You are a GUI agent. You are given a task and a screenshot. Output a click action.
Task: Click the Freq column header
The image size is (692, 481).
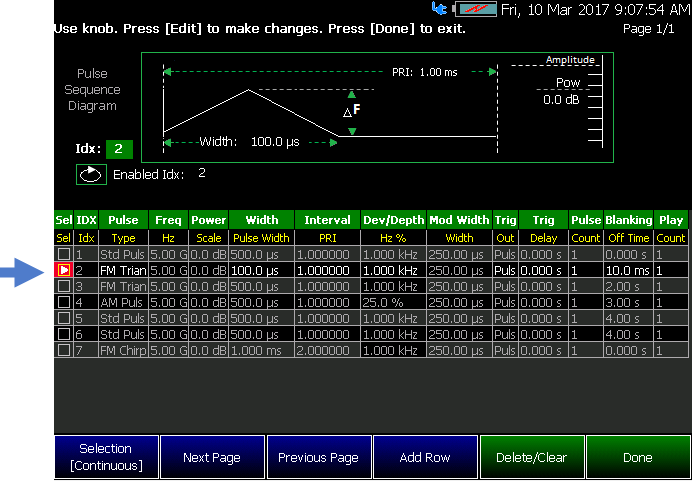pos(169,220)
